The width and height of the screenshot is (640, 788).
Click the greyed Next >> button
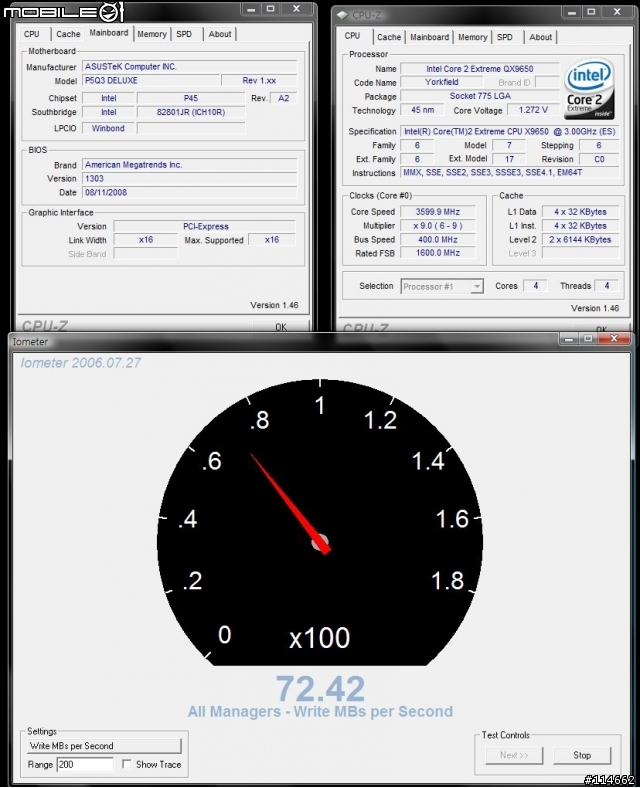click(x=514, y=755)
